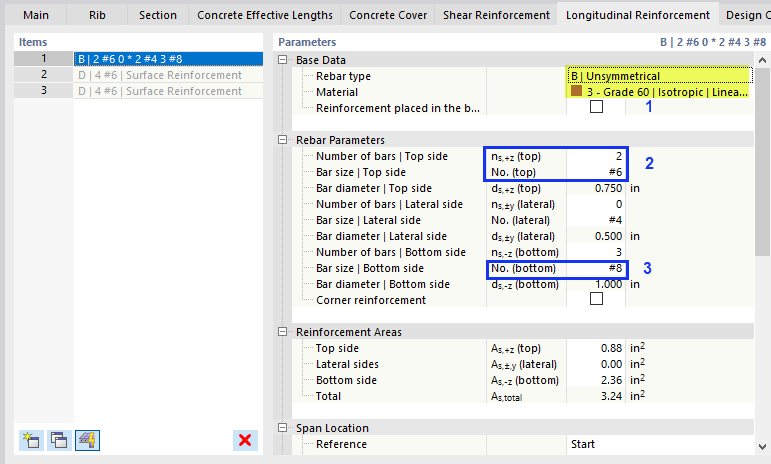
Task: Collapse the Reinforcement Areas section
Action: click(x=284, y=332)
